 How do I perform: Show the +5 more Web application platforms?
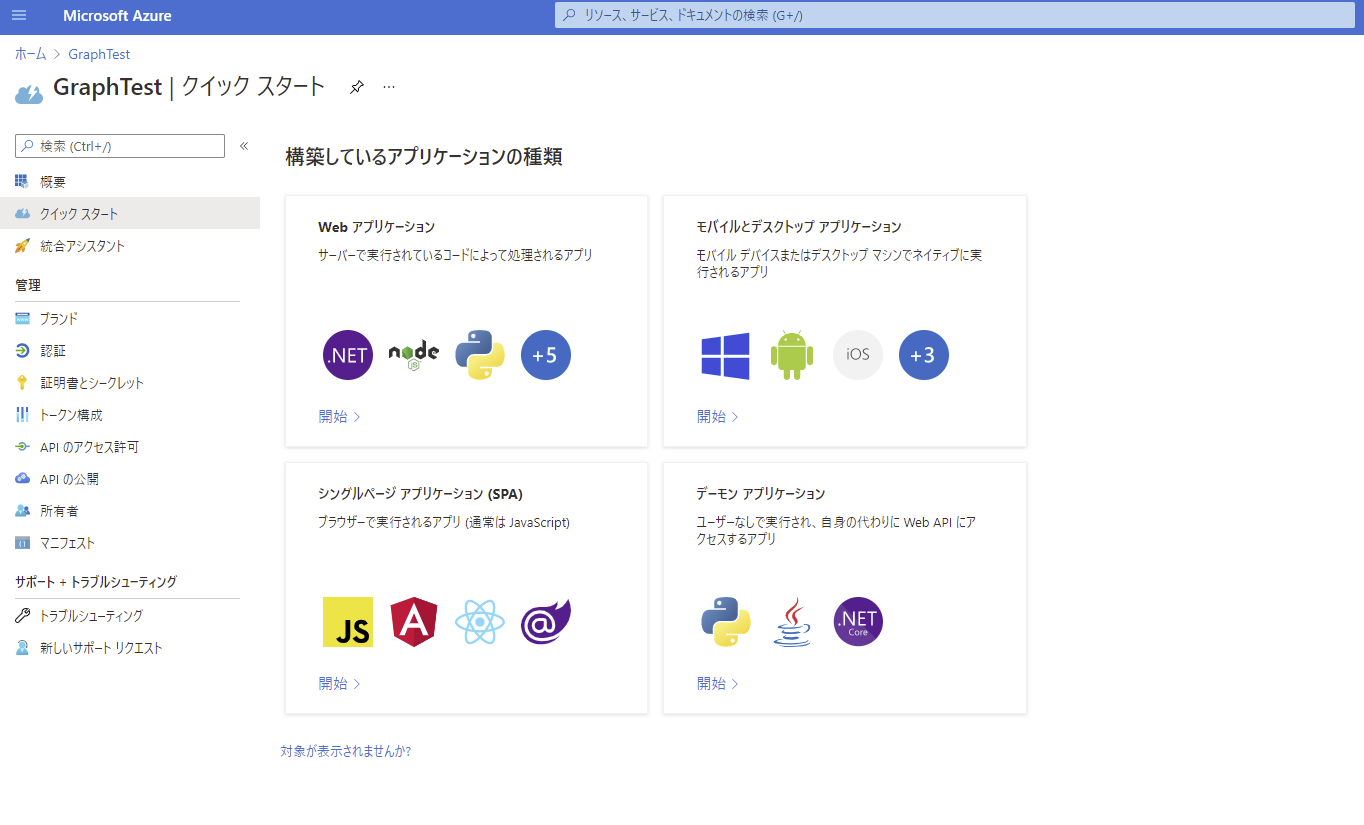tap(546, 355)
